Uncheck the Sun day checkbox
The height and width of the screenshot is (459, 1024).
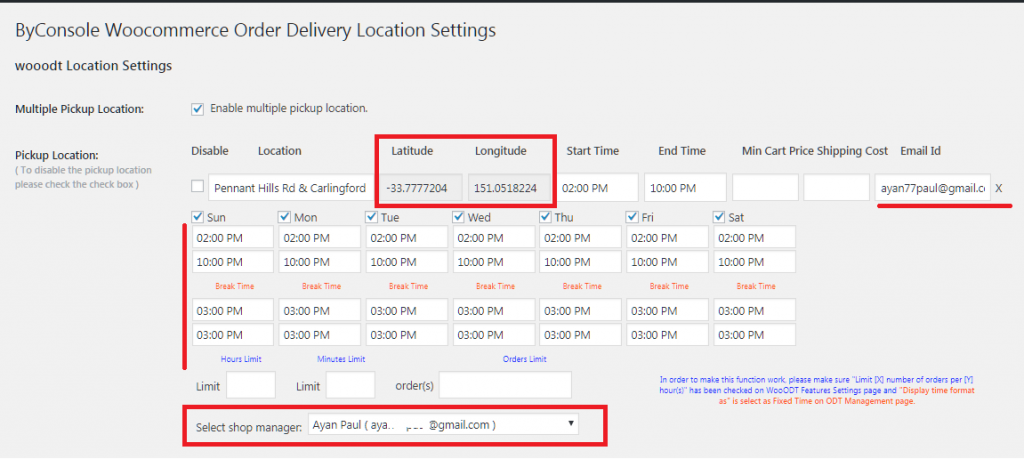click(x=197, y=217)
